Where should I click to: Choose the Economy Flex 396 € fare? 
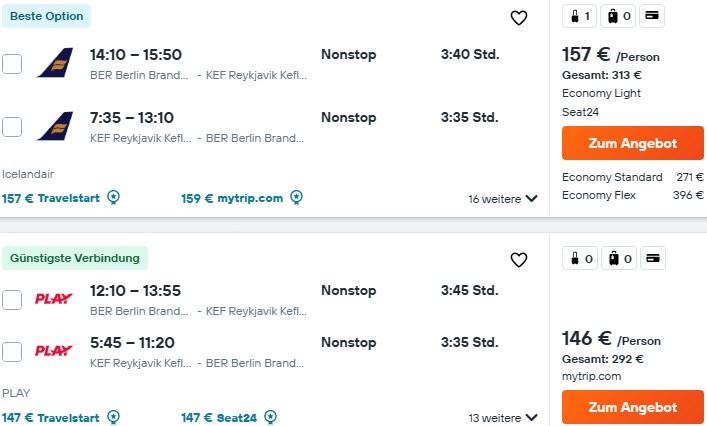click(633, 195)
